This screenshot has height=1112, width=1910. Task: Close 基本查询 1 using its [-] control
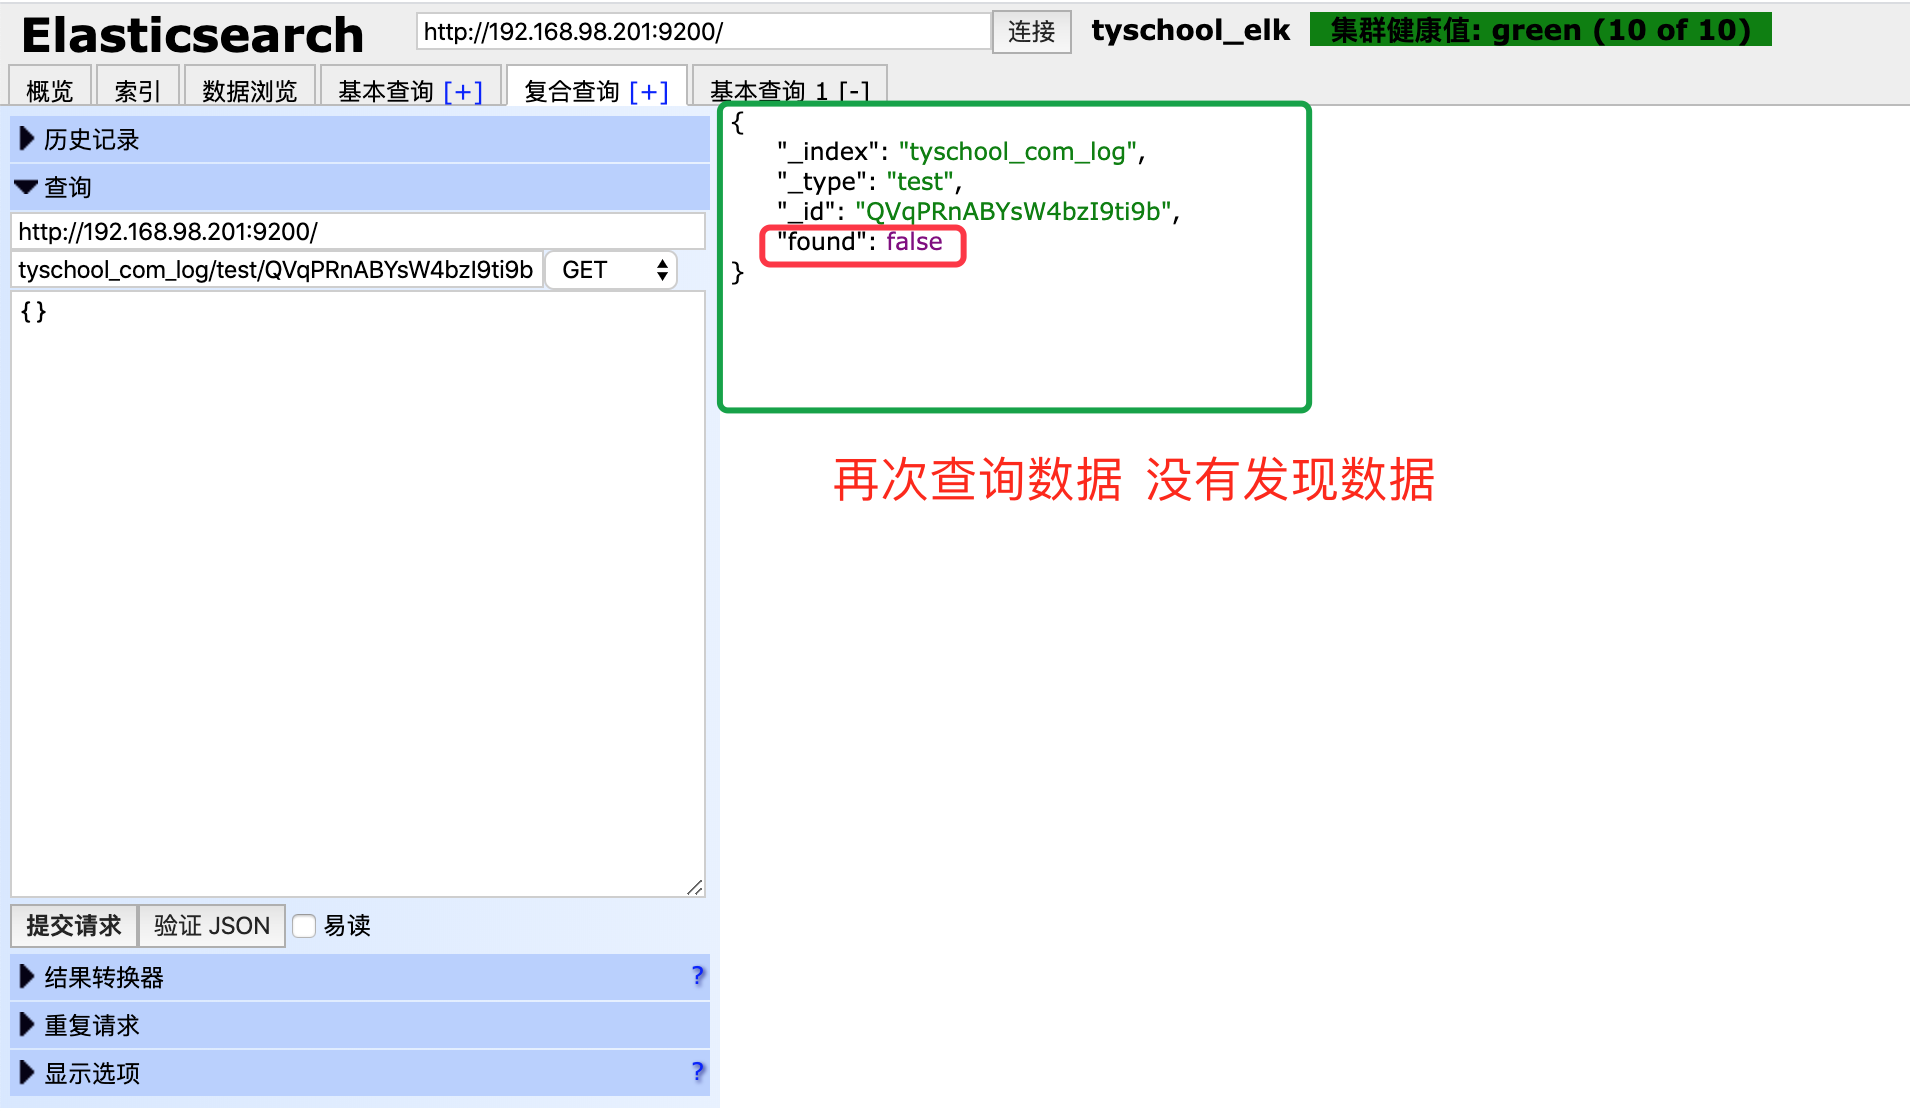[855, 90]
